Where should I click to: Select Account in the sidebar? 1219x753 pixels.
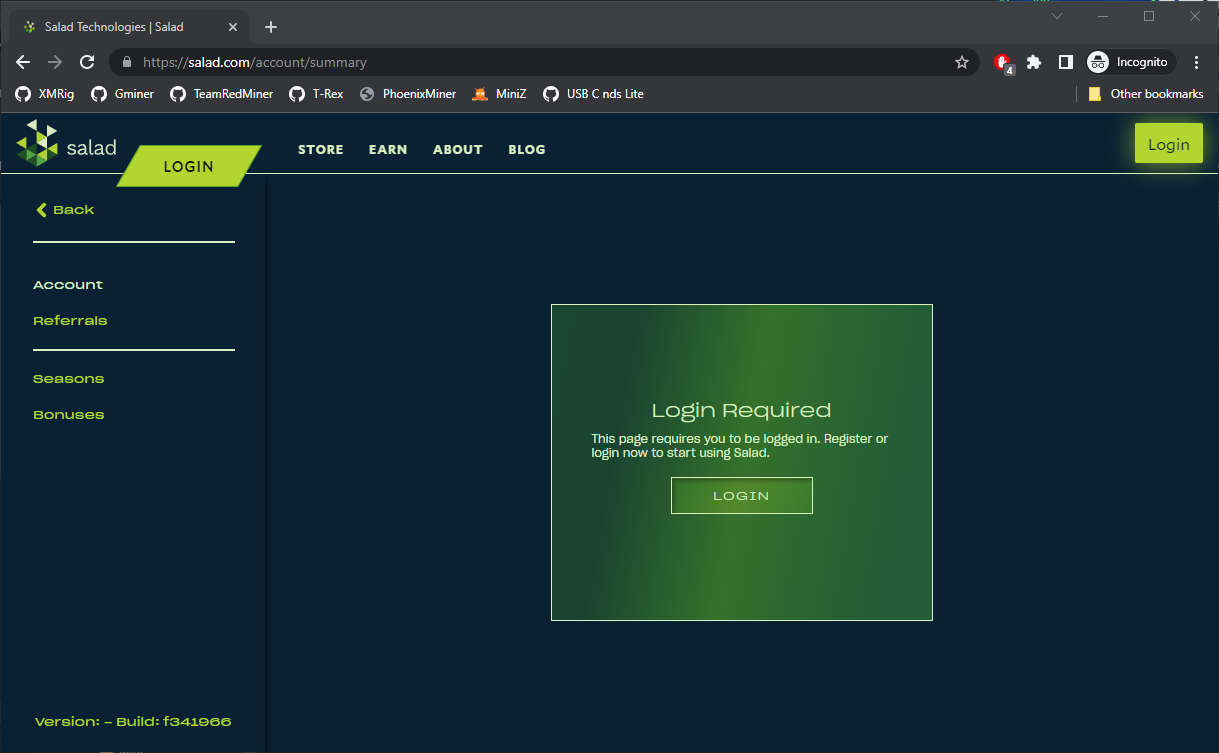[x=68, y=285]
